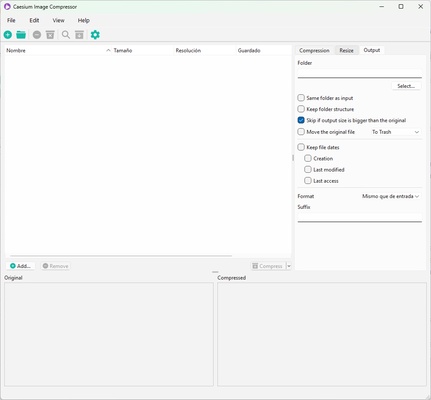Viewport: 431px width, 400px height.
Task: Click the Folder path input field
Action: click(x=360, y=73)
